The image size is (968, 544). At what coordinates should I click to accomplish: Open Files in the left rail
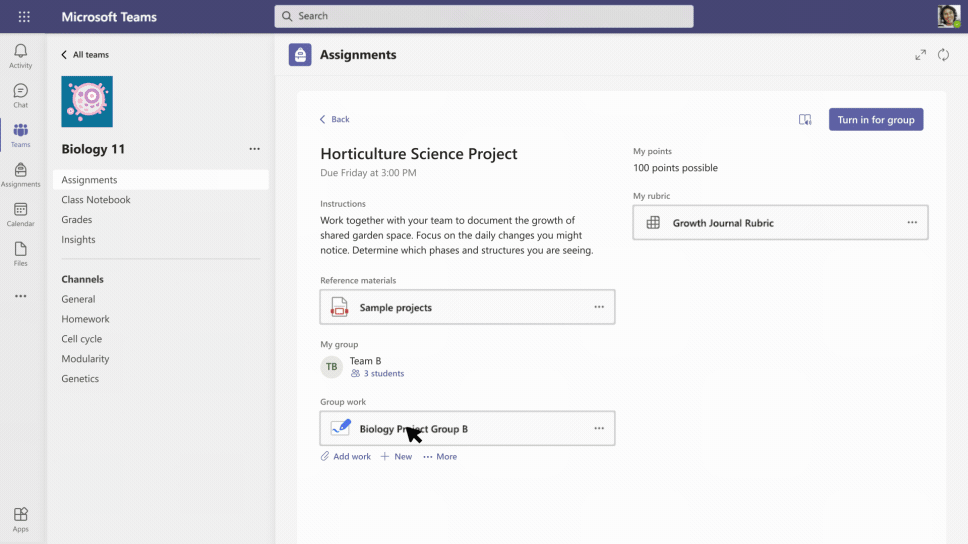[x=20, y=254]
